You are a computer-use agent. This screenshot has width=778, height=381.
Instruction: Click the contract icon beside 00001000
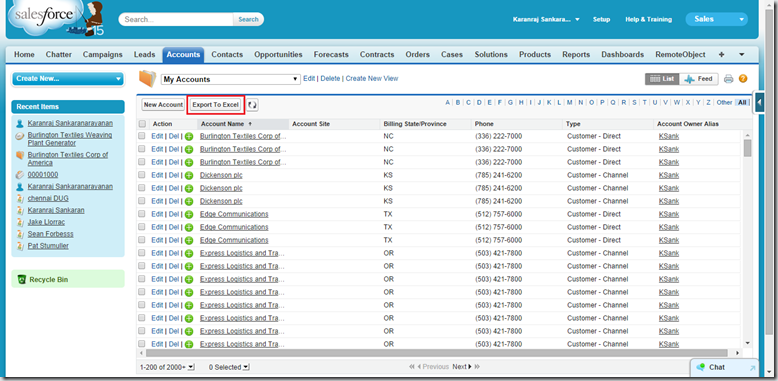point(20,175)
